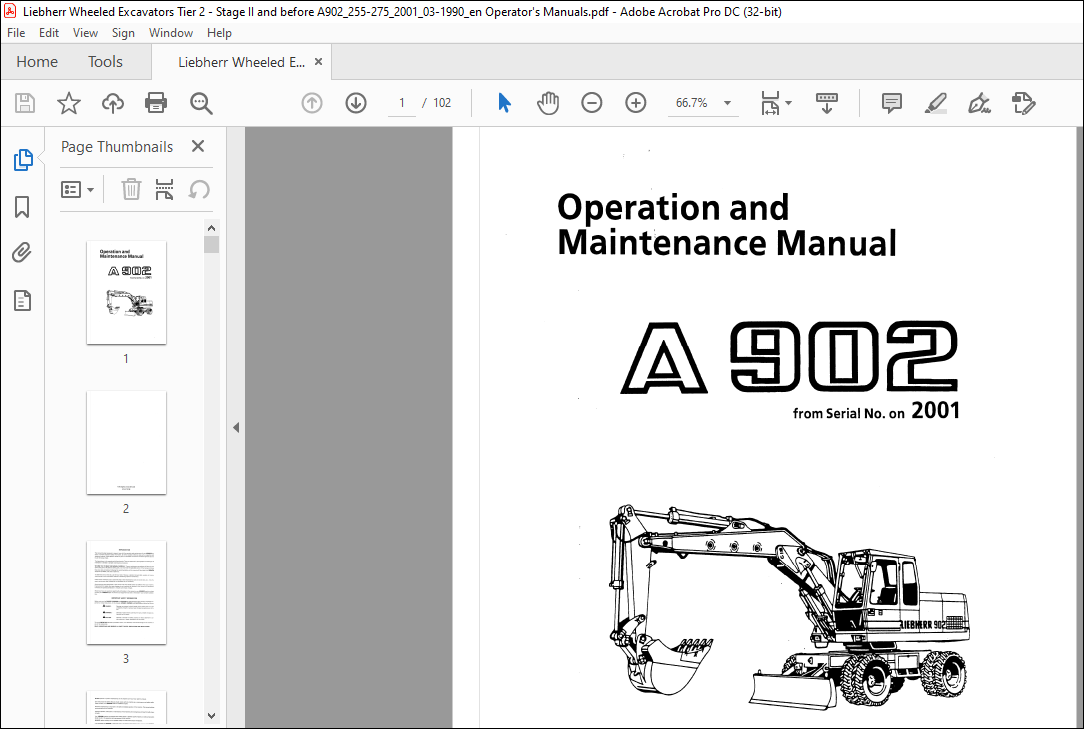Open fit page options icon
The height and width of the screenshot is (729, 1084).
(x=776, y=103)
